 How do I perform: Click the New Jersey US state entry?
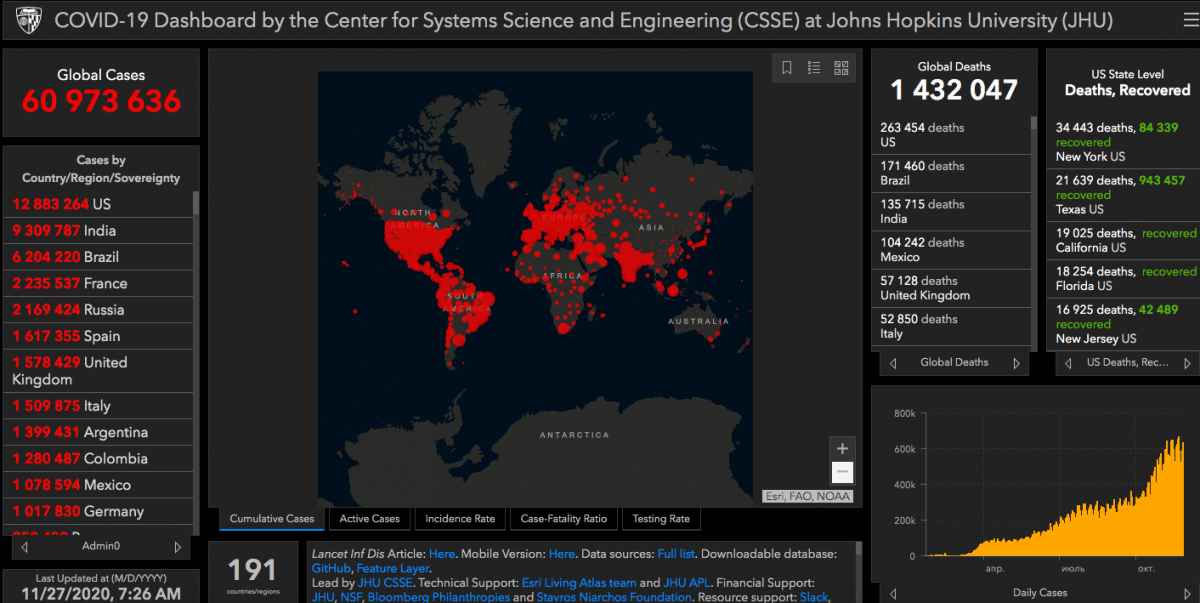[1122, 324]
